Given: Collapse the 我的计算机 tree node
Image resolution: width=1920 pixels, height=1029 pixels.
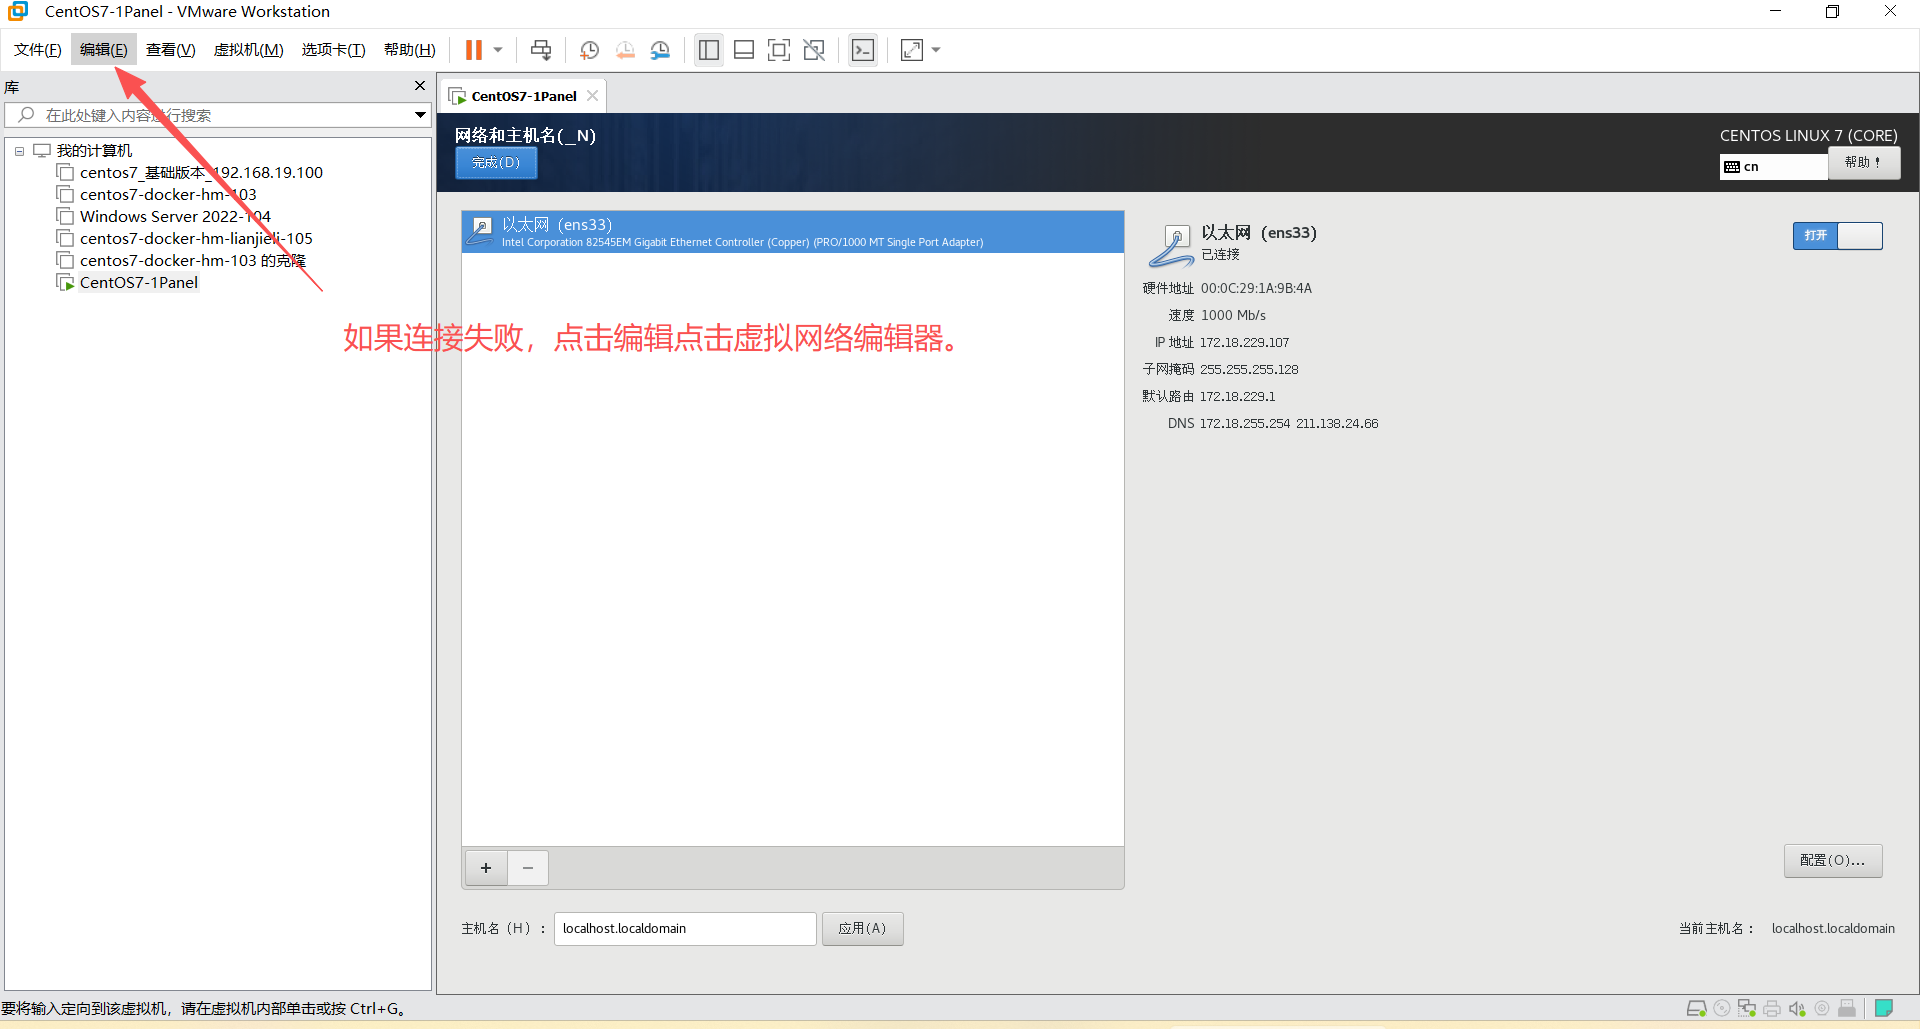Looking at the screenshot, I should click(x=19, y=151).
